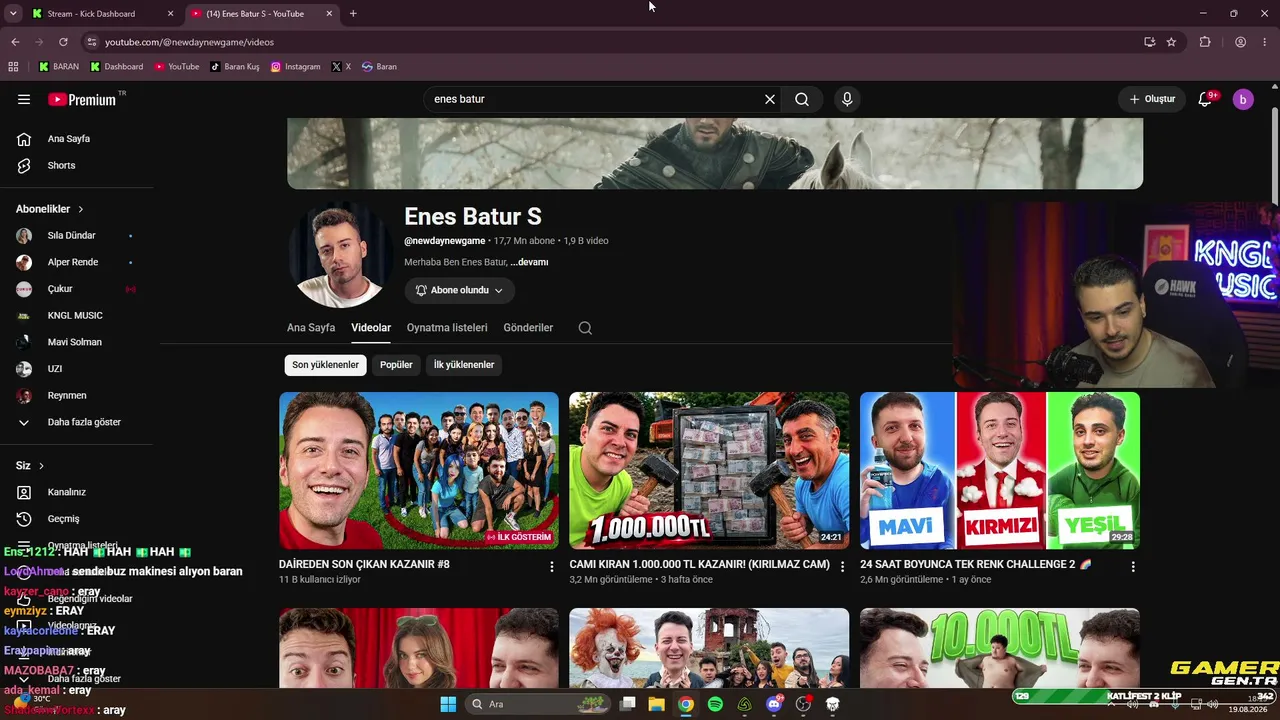This screenshot has height=720, width=1280.
Task: Open the MAVİ KIRMIZI YEŞİL challenge thumbnail
Action: pos(1000,470)
